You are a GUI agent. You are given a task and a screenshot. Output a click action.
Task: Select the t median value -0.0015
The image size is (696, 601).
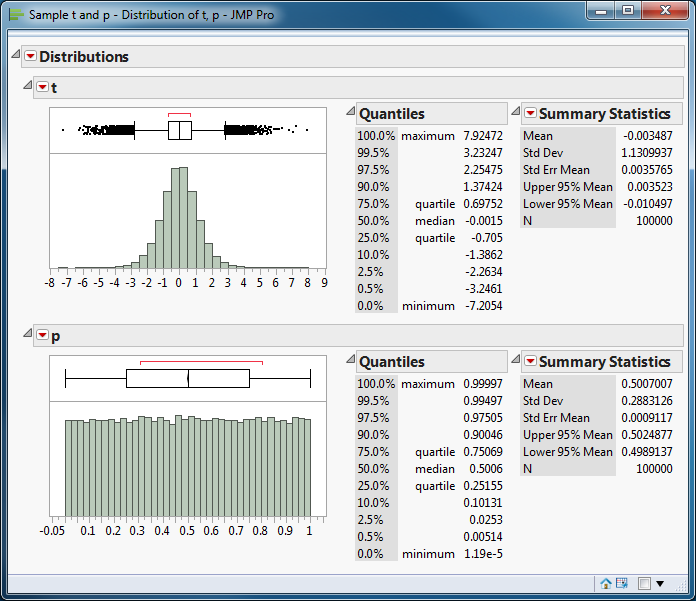484,221
